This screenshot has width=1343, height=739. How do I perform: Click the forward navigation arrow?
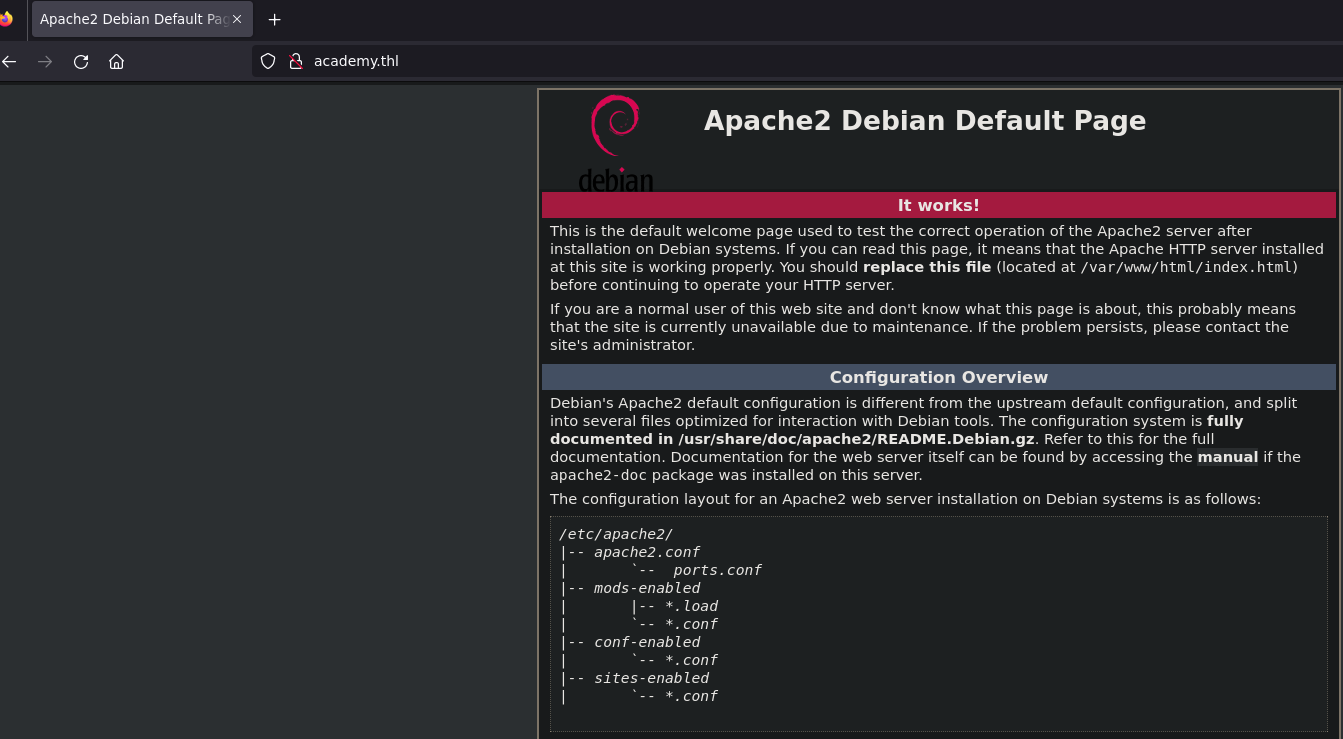tap(45, 62)
